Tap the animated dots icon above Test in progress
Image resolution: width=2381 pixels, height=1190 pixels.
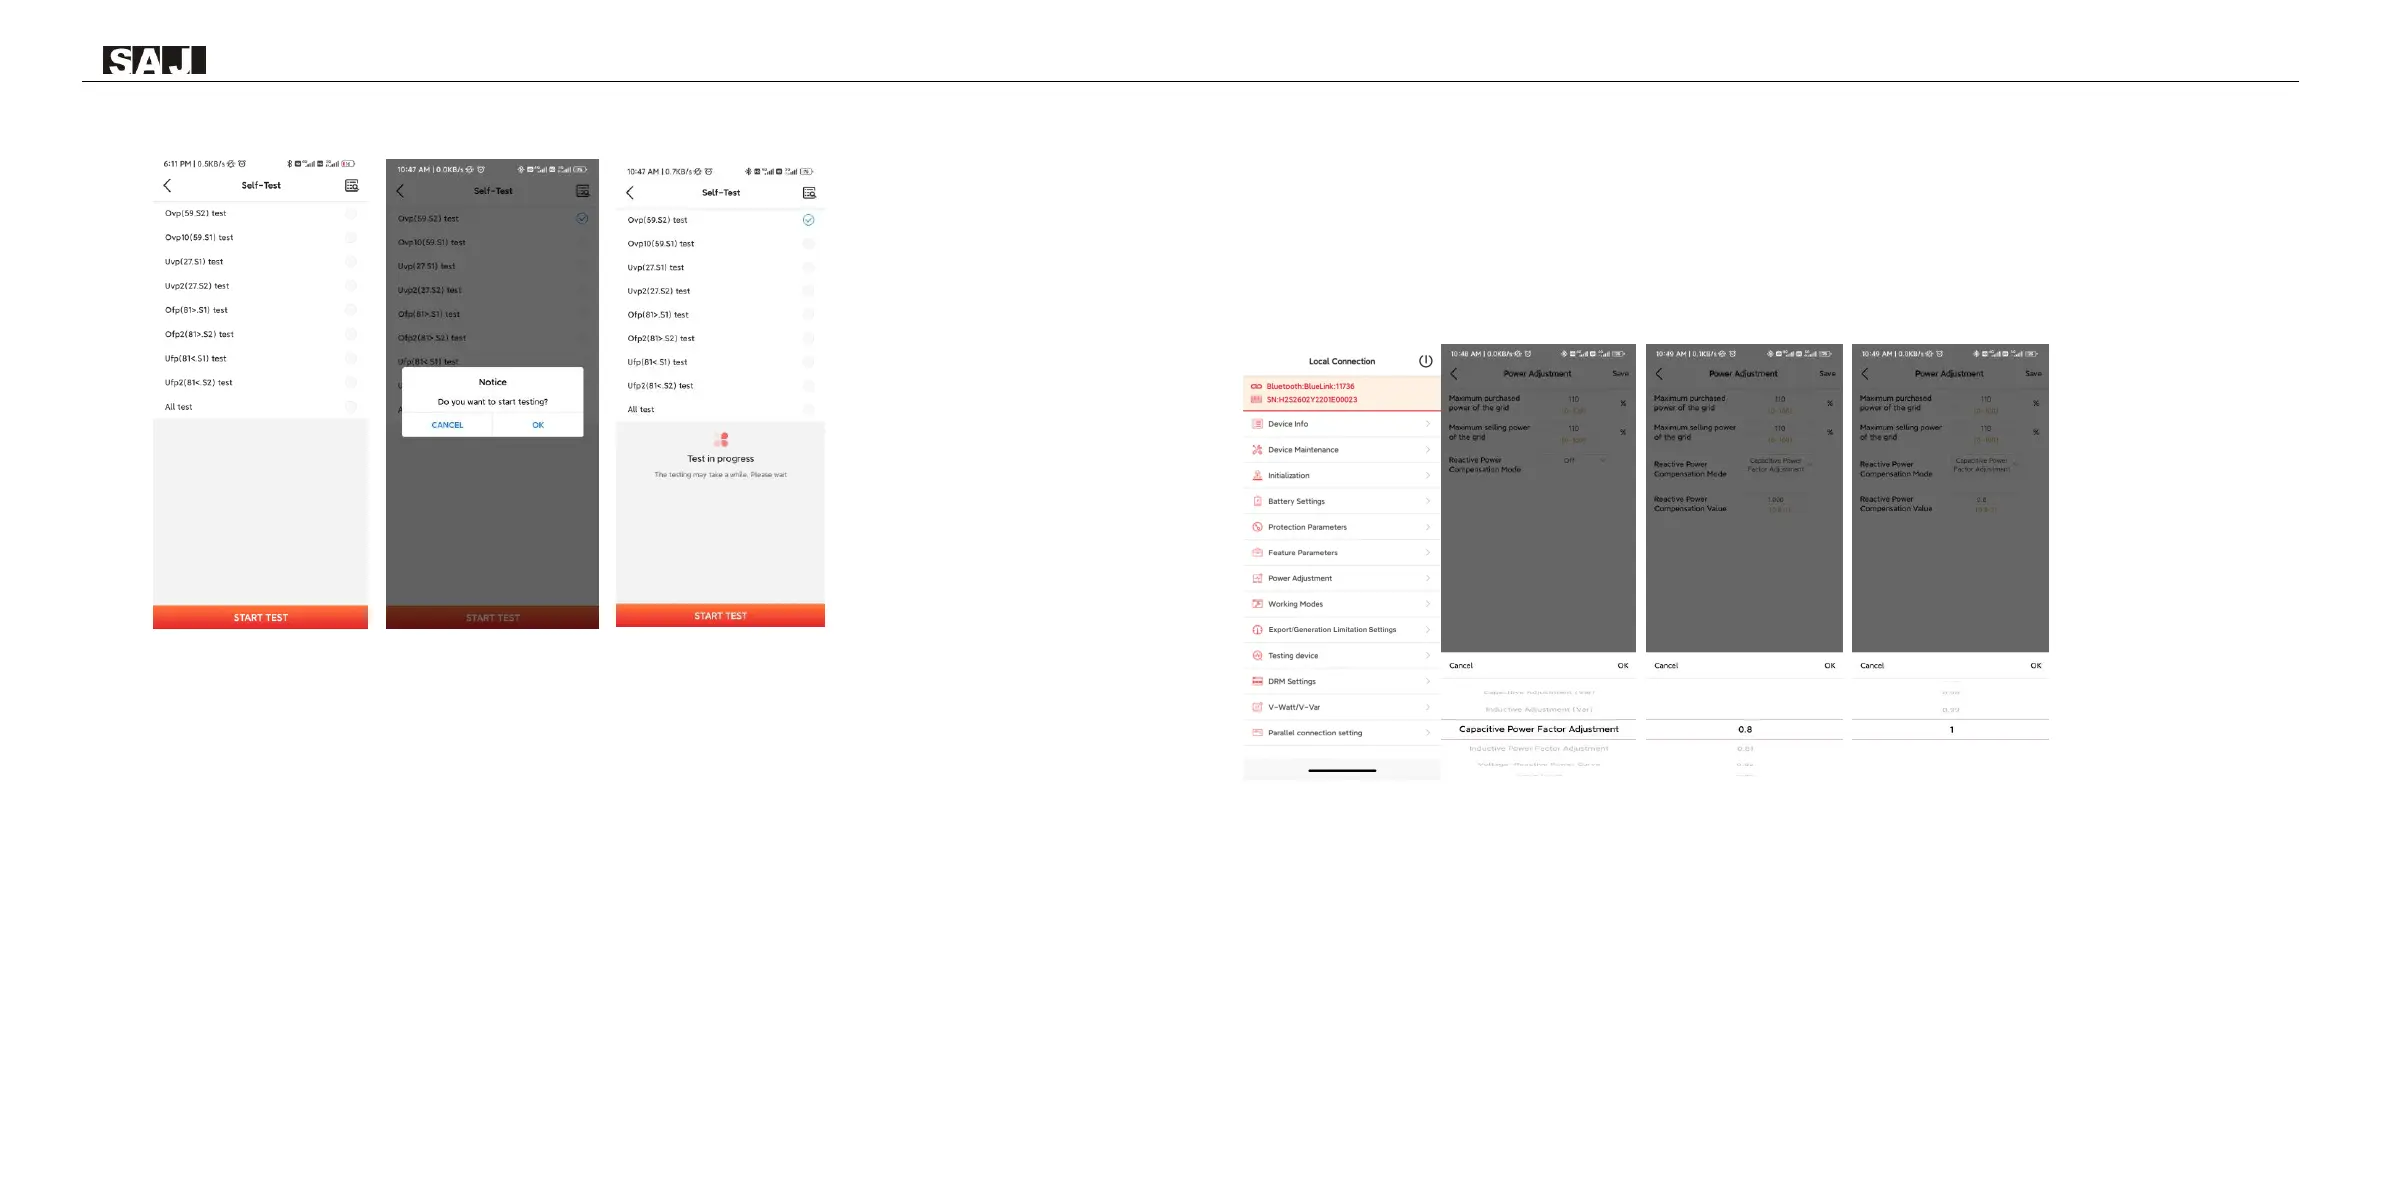pyautogui.click(x=721, y=439)
